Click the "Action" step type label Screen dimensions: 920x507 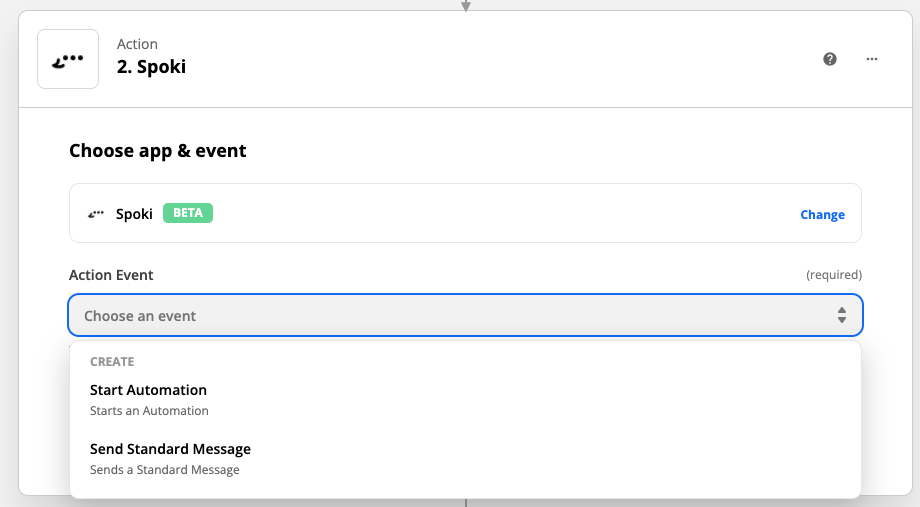tap(137, 44)
